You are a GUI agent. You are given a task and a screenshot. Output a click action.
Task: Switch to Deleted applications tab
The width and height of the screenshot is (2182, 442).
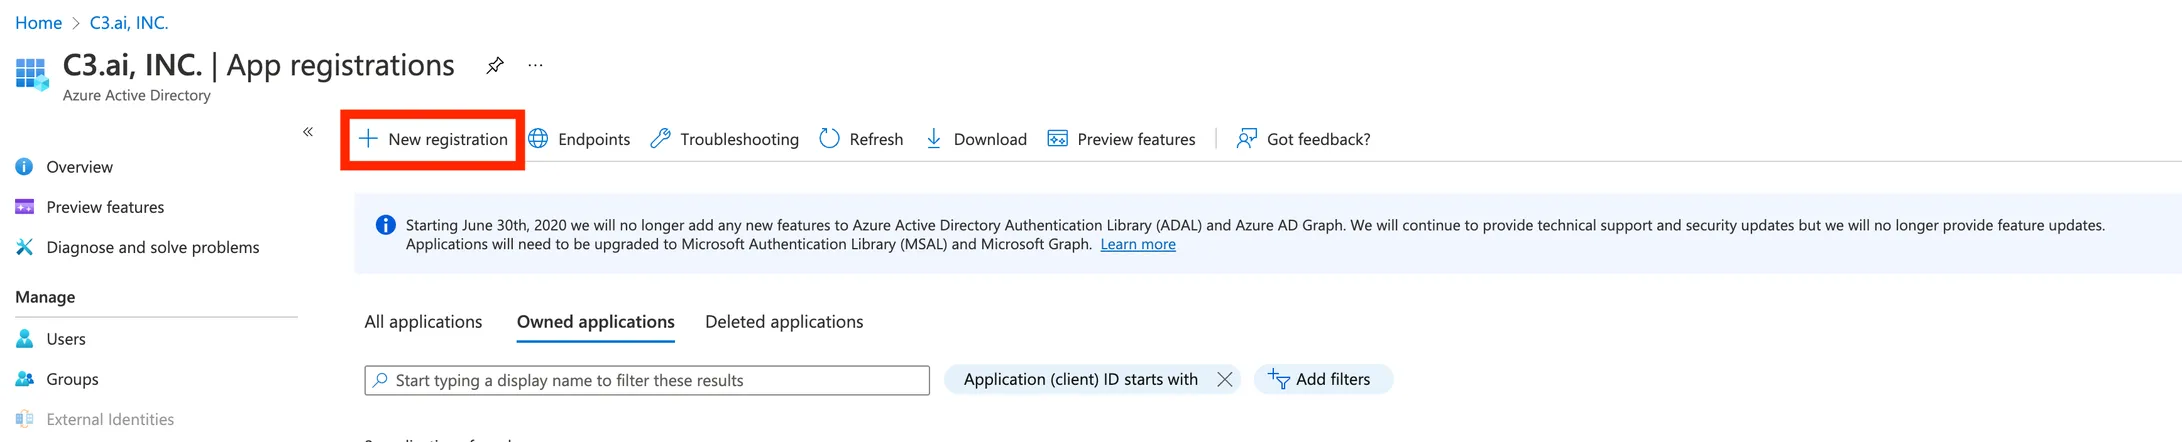tap(784, 322)
